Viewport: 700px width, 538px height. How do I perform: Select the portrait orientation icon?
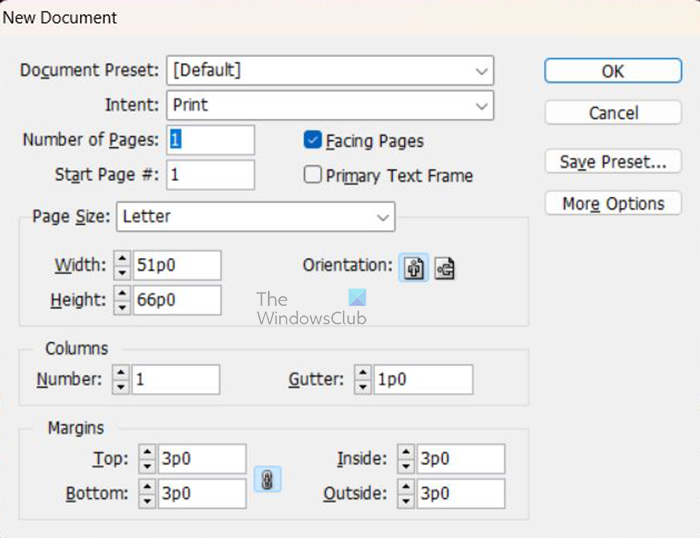[413, 268]
